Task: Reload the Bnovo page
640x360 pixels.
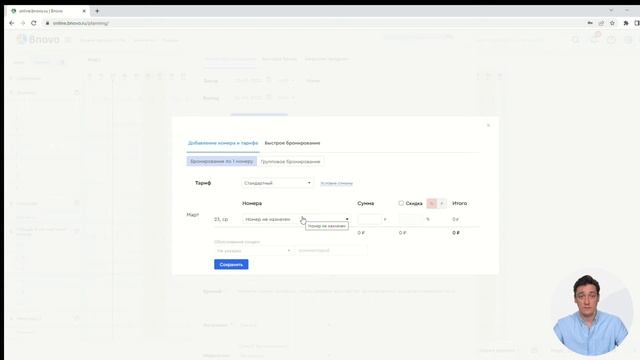Action: [x=33, y=23]
